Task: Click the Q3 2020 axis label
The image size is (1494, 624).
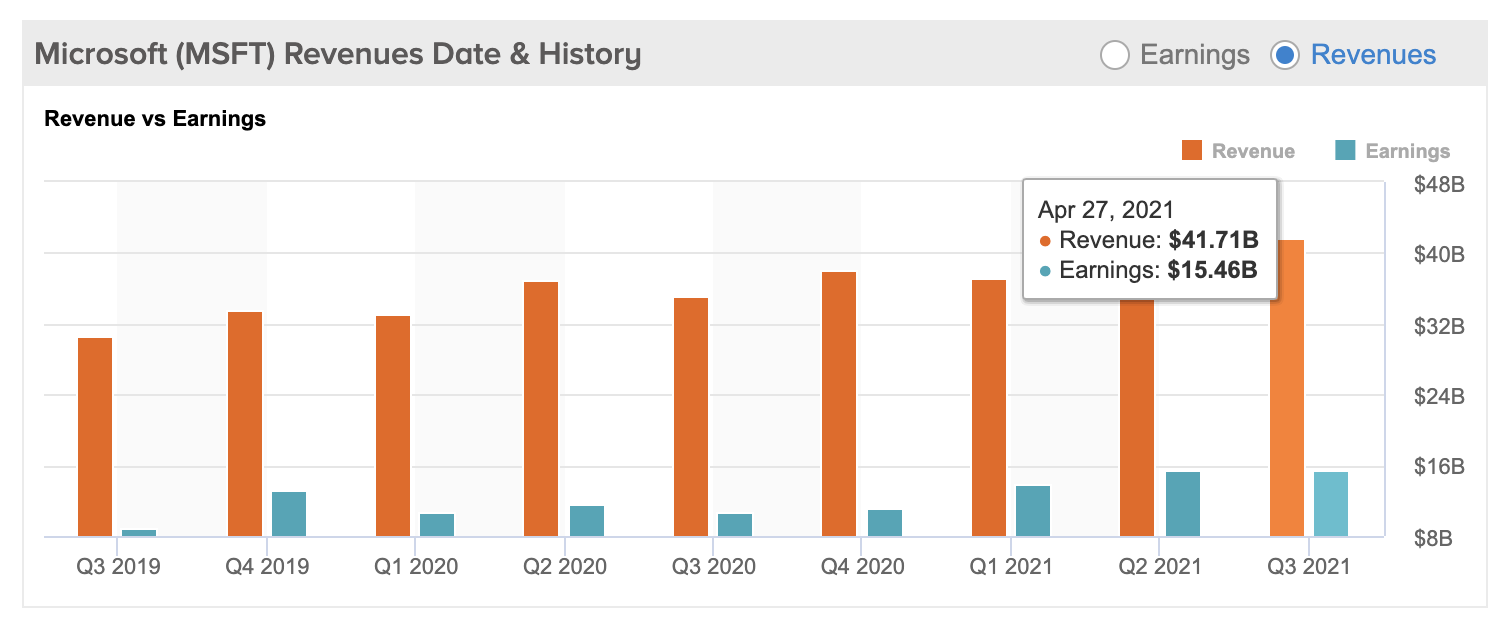Action: (x=714, y=566)
